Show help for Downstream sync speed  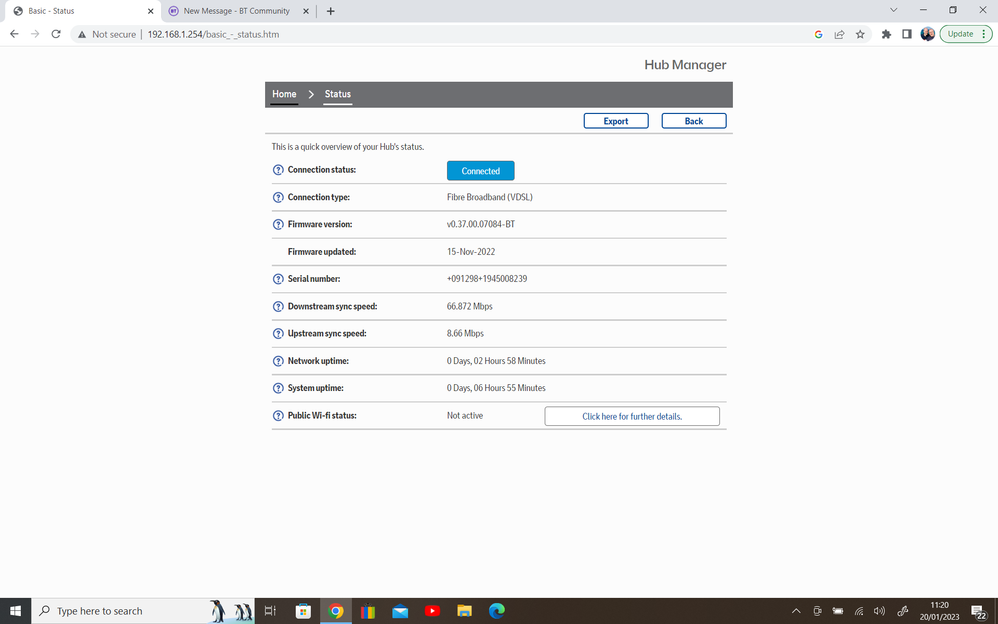278,307
